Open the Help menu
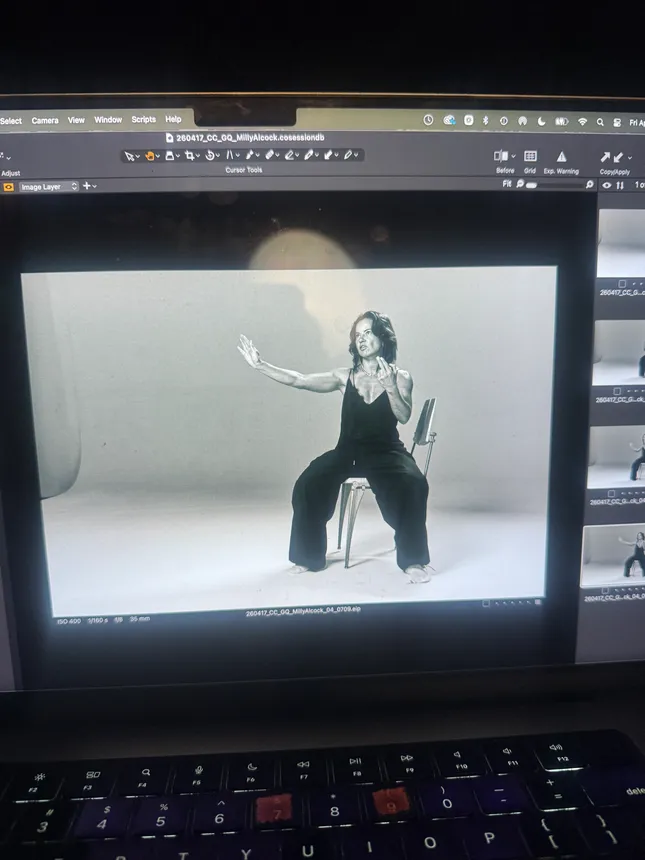Image resolution: width=645 pixels, height=860 pixels. click(173, 119)
